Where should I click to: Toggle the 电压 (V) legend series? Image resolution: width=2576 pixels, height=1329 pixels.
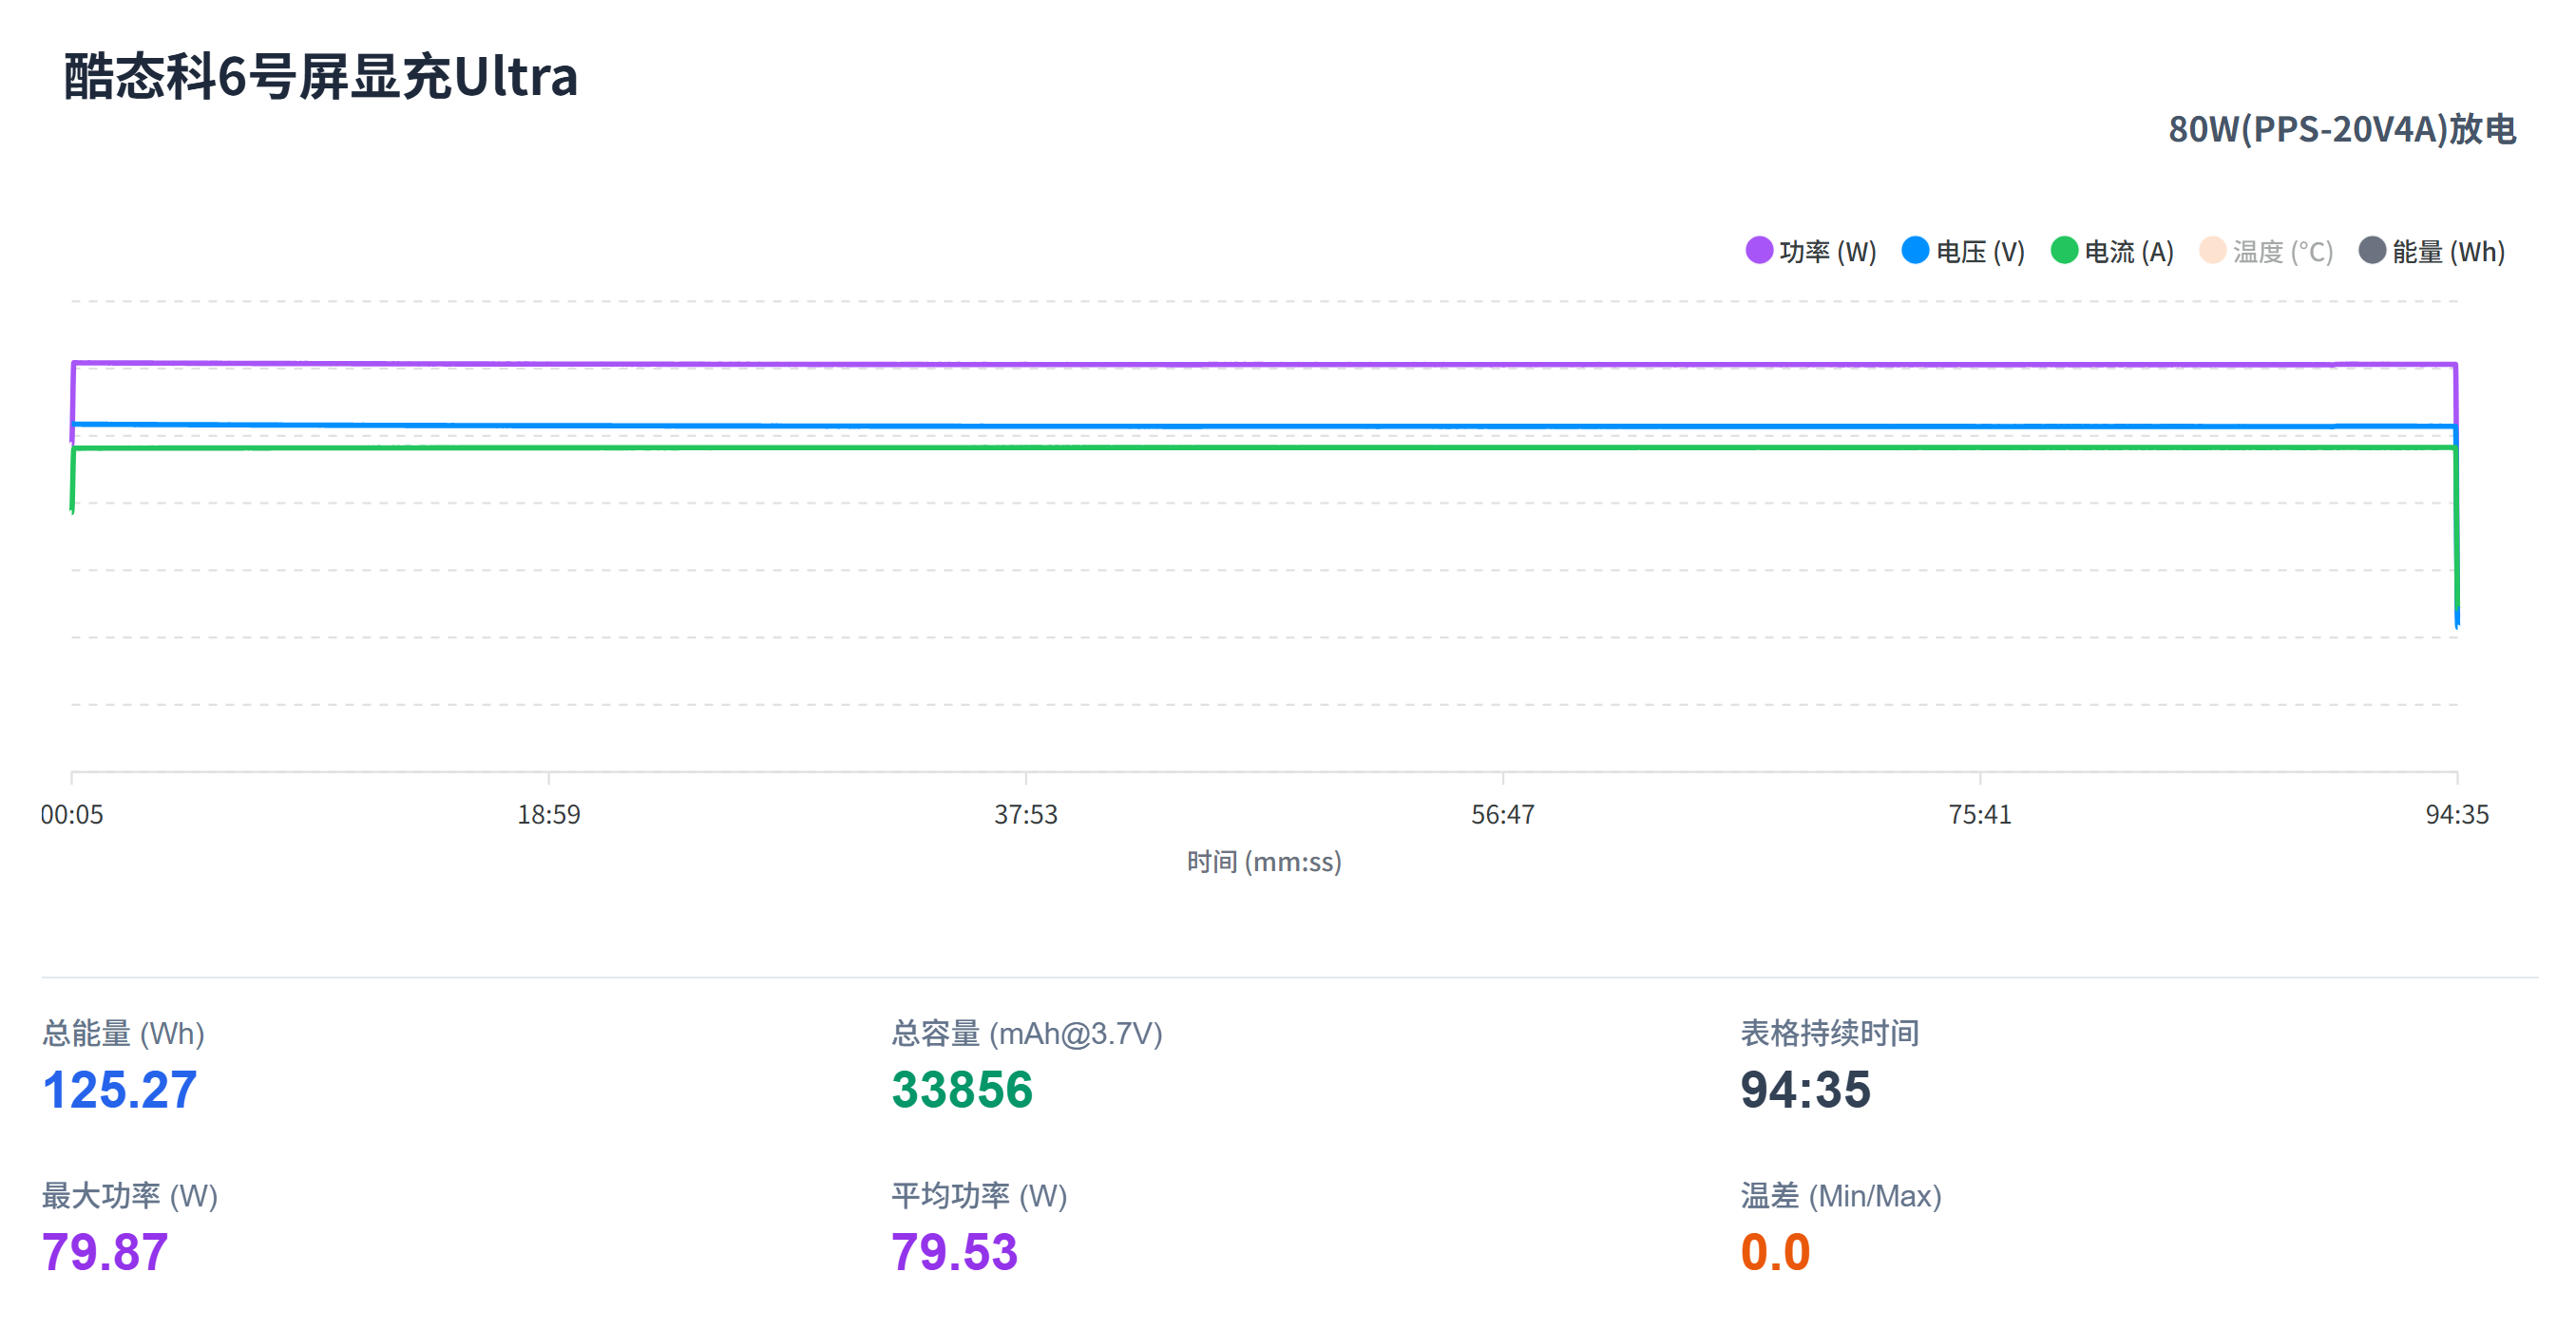click(1963, 251)
